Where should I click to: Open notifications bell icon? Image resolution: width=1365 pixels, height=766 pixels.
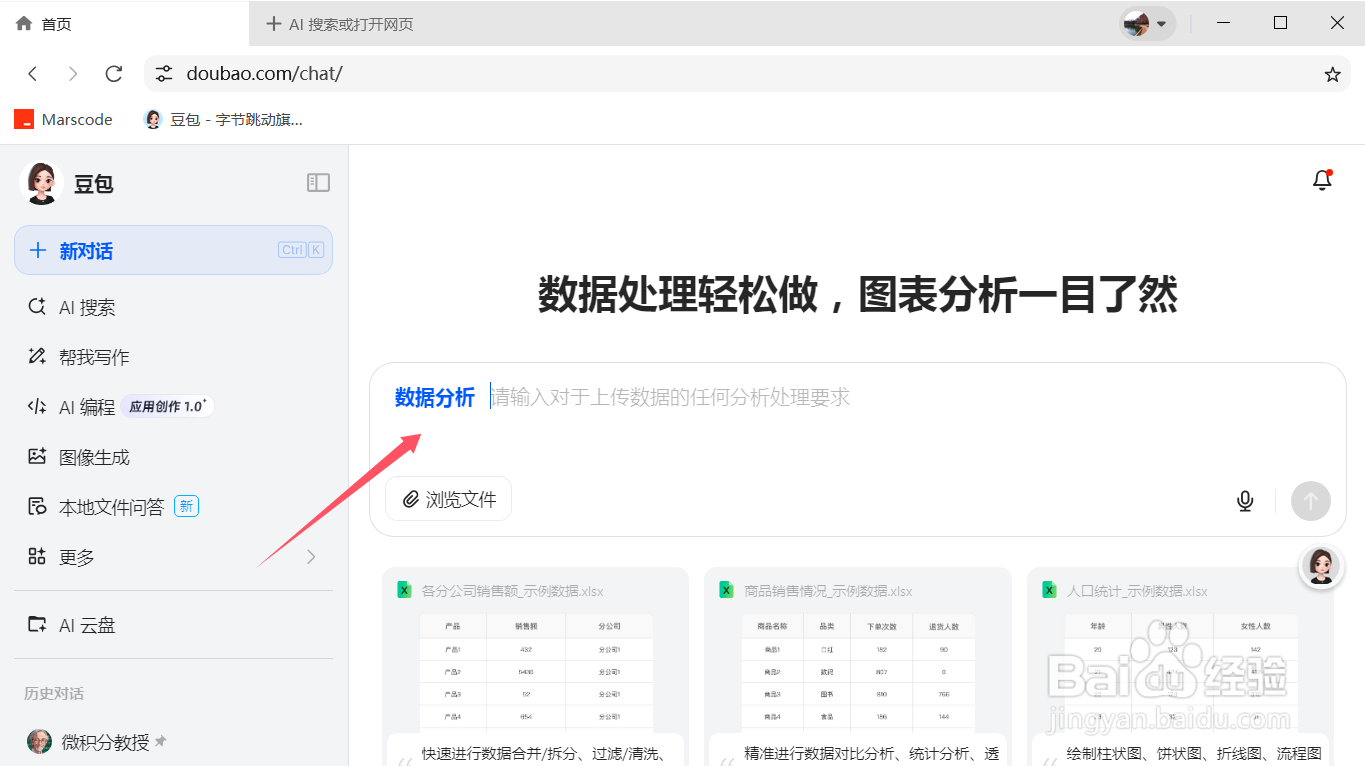[x=1322, y=180]
